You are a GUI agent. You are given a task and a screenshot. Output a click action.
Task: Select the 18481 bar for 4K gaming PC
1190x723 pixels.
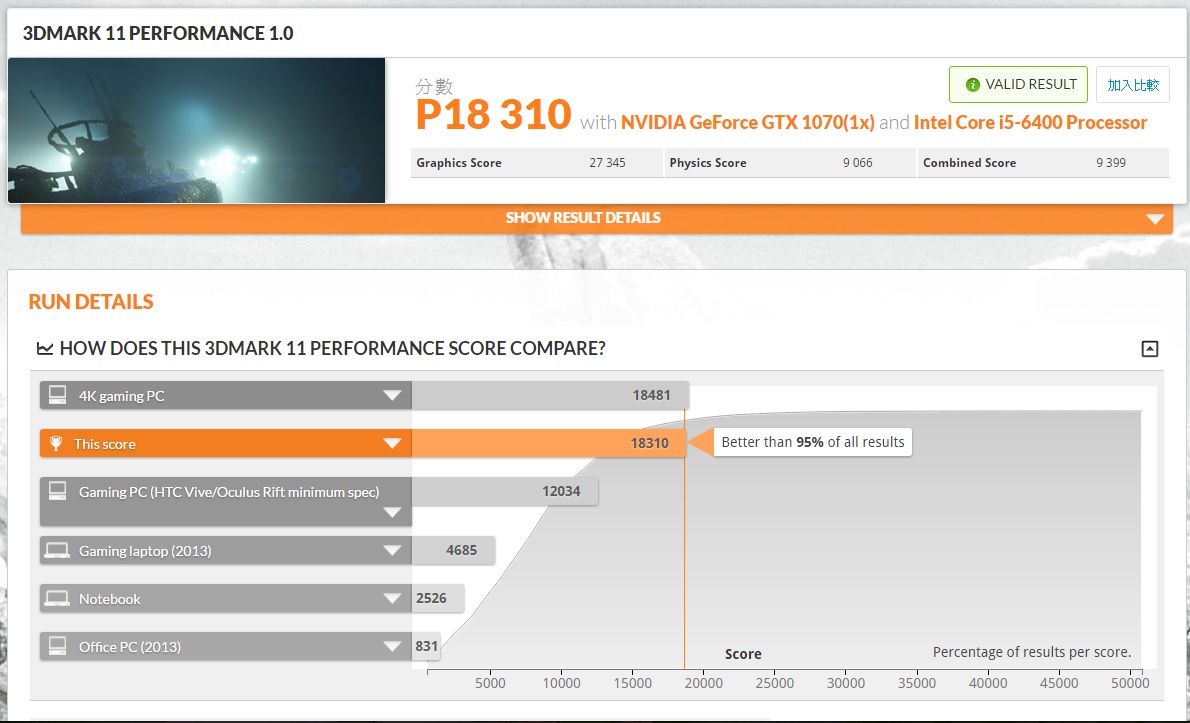click(550, 395)
